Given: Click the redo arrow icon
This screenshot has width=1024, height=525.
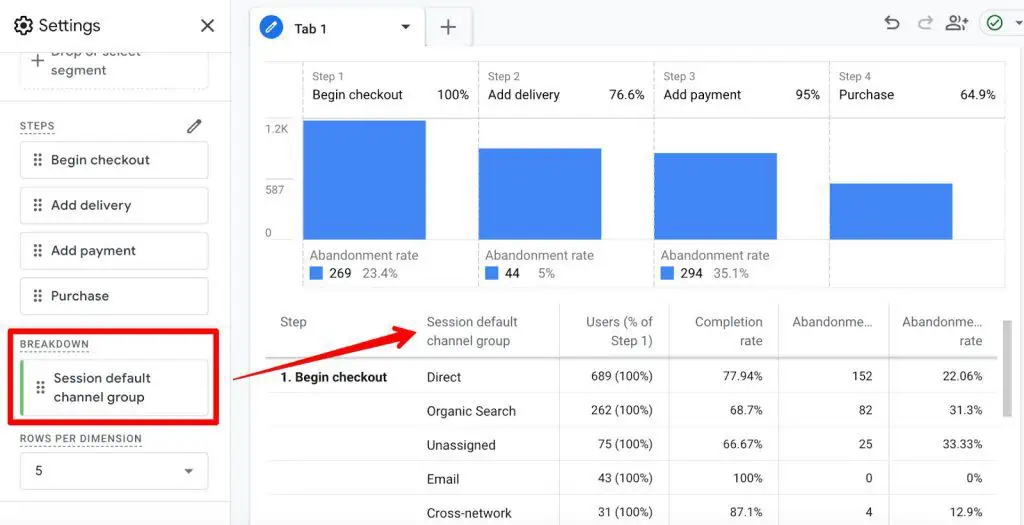Looking at the screenshot, I should click(925, 23).
